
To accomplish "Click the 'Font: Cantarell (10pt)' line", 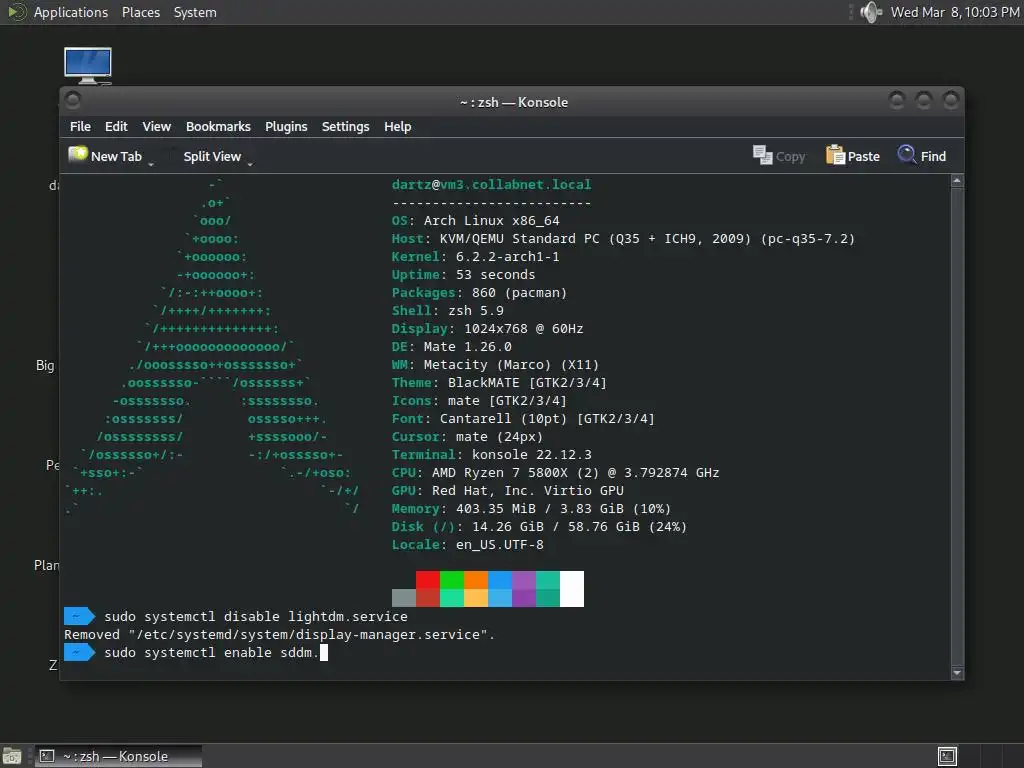I will [523, 419].
